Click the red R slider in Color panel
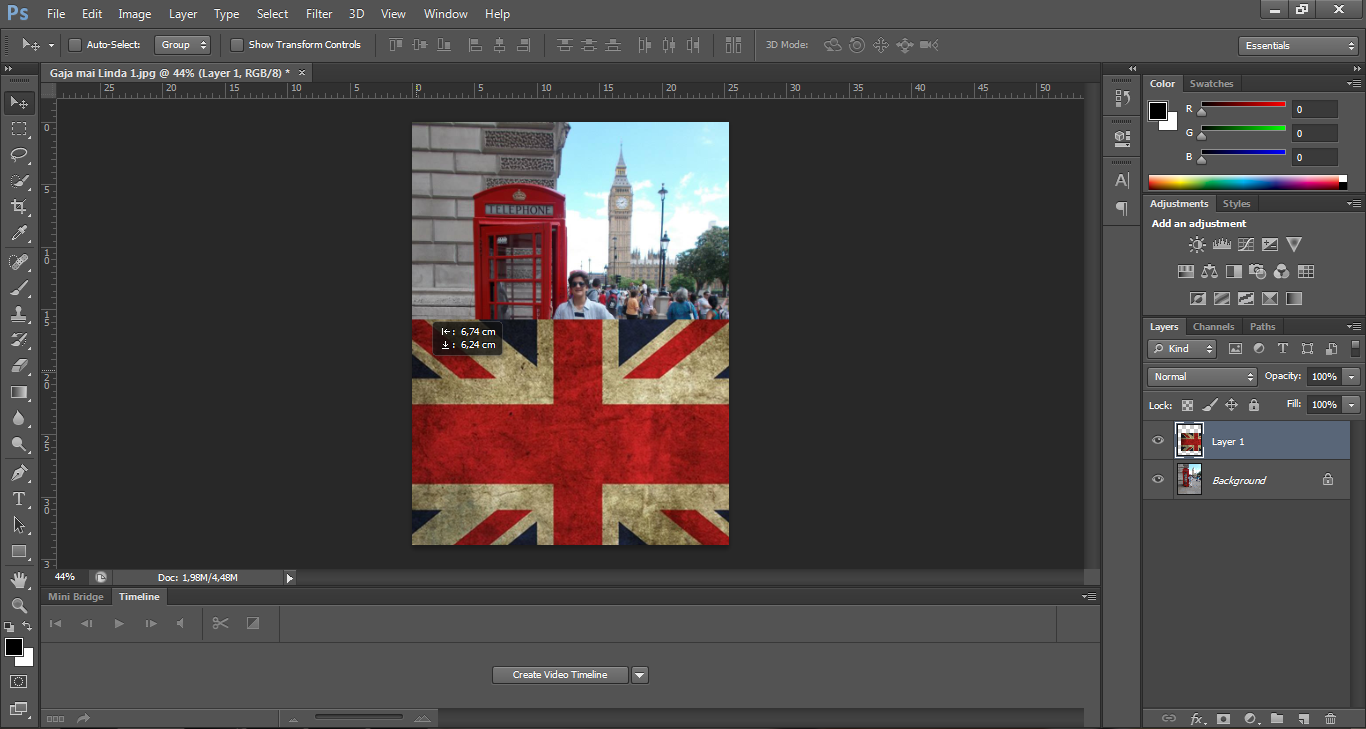The width and height of the screenshot is (1366, 729). [1243, 105]
